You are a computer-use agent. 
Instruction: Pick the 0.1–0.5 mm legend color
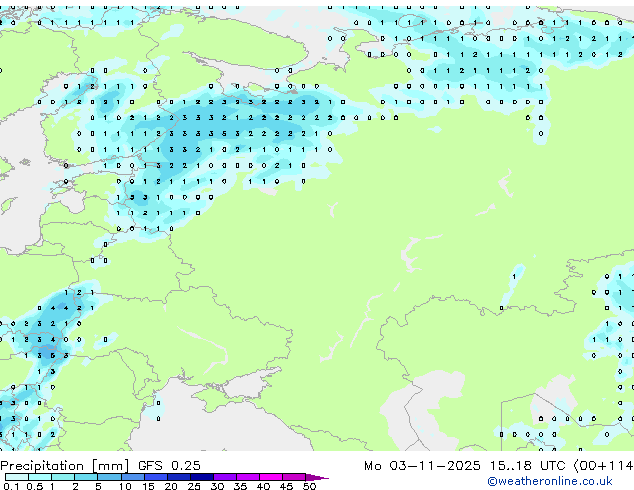17,477
